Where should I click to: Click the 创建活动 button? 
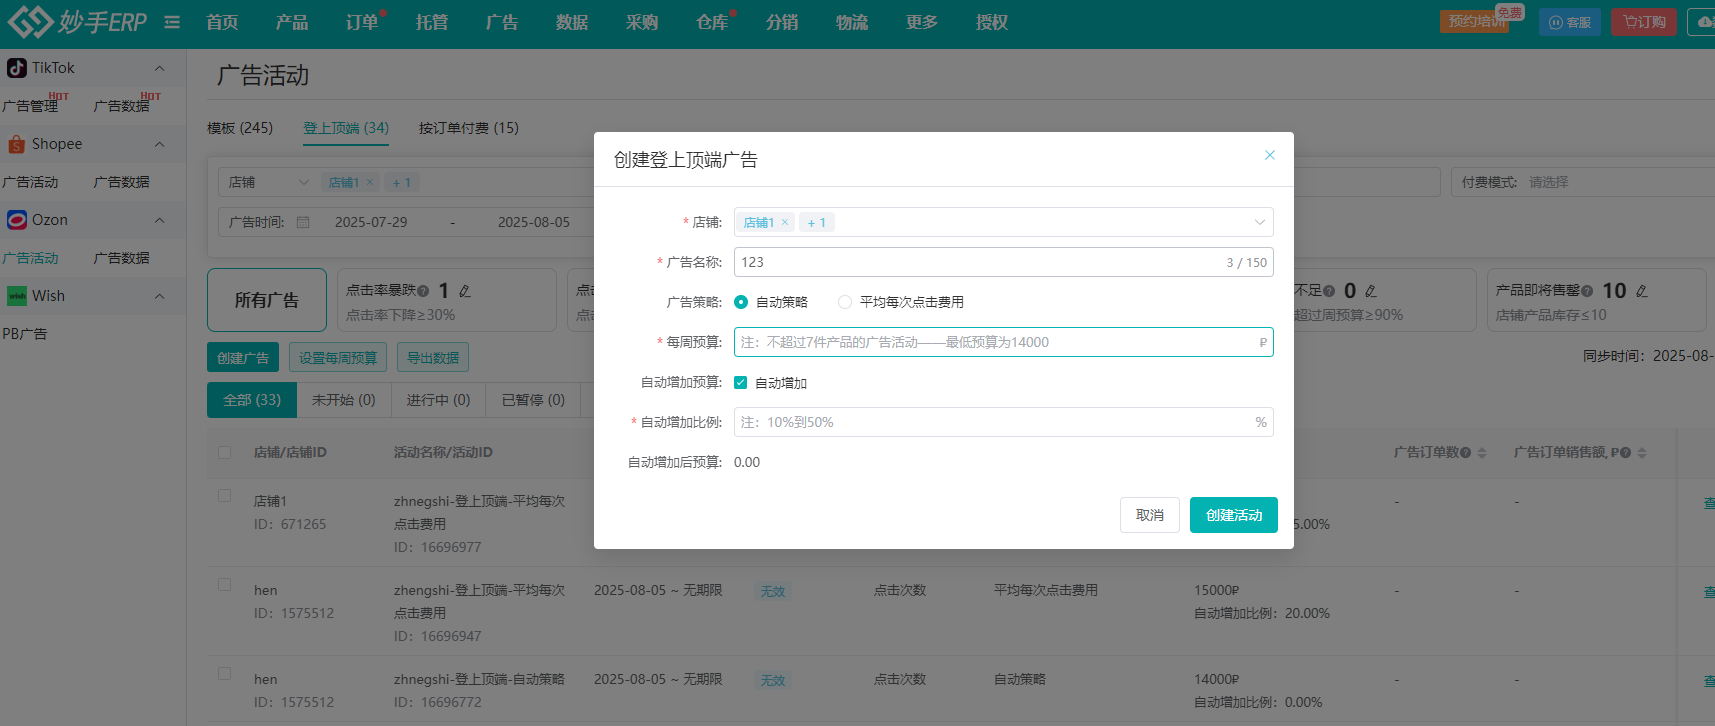coord(1233,515)
